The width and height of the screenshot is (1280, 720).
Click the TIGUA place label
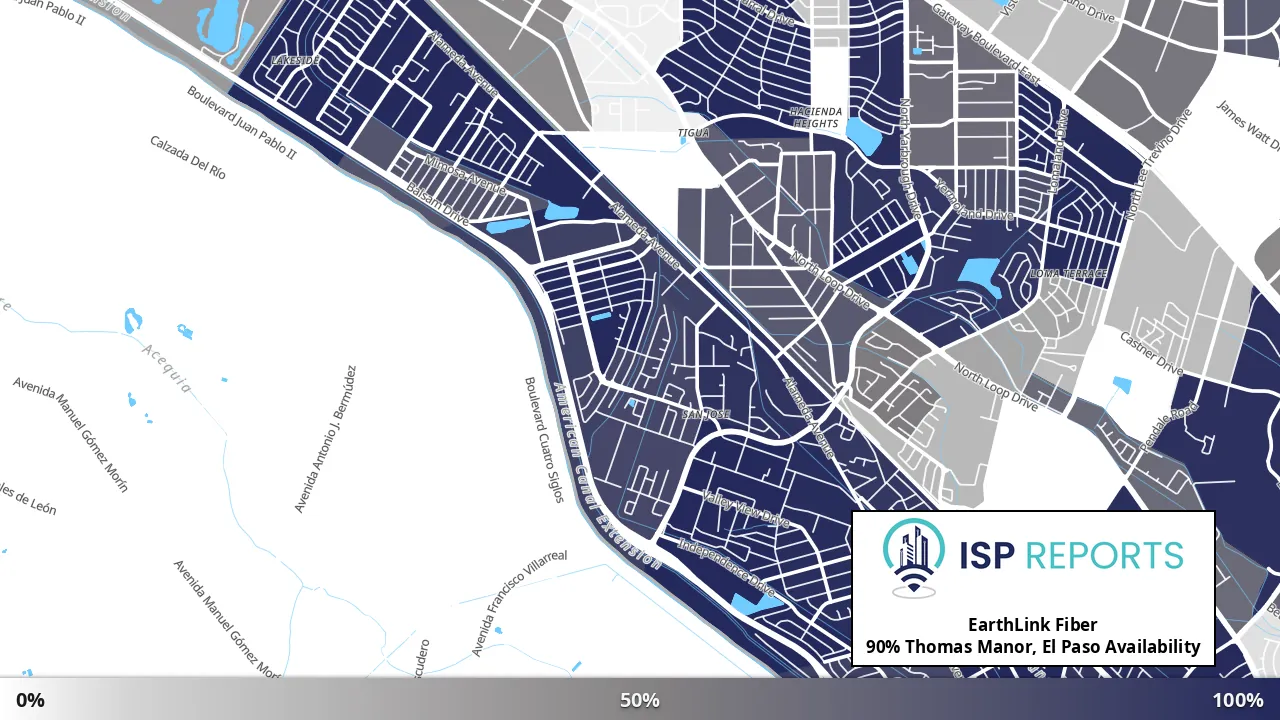[x=693, y=132]
